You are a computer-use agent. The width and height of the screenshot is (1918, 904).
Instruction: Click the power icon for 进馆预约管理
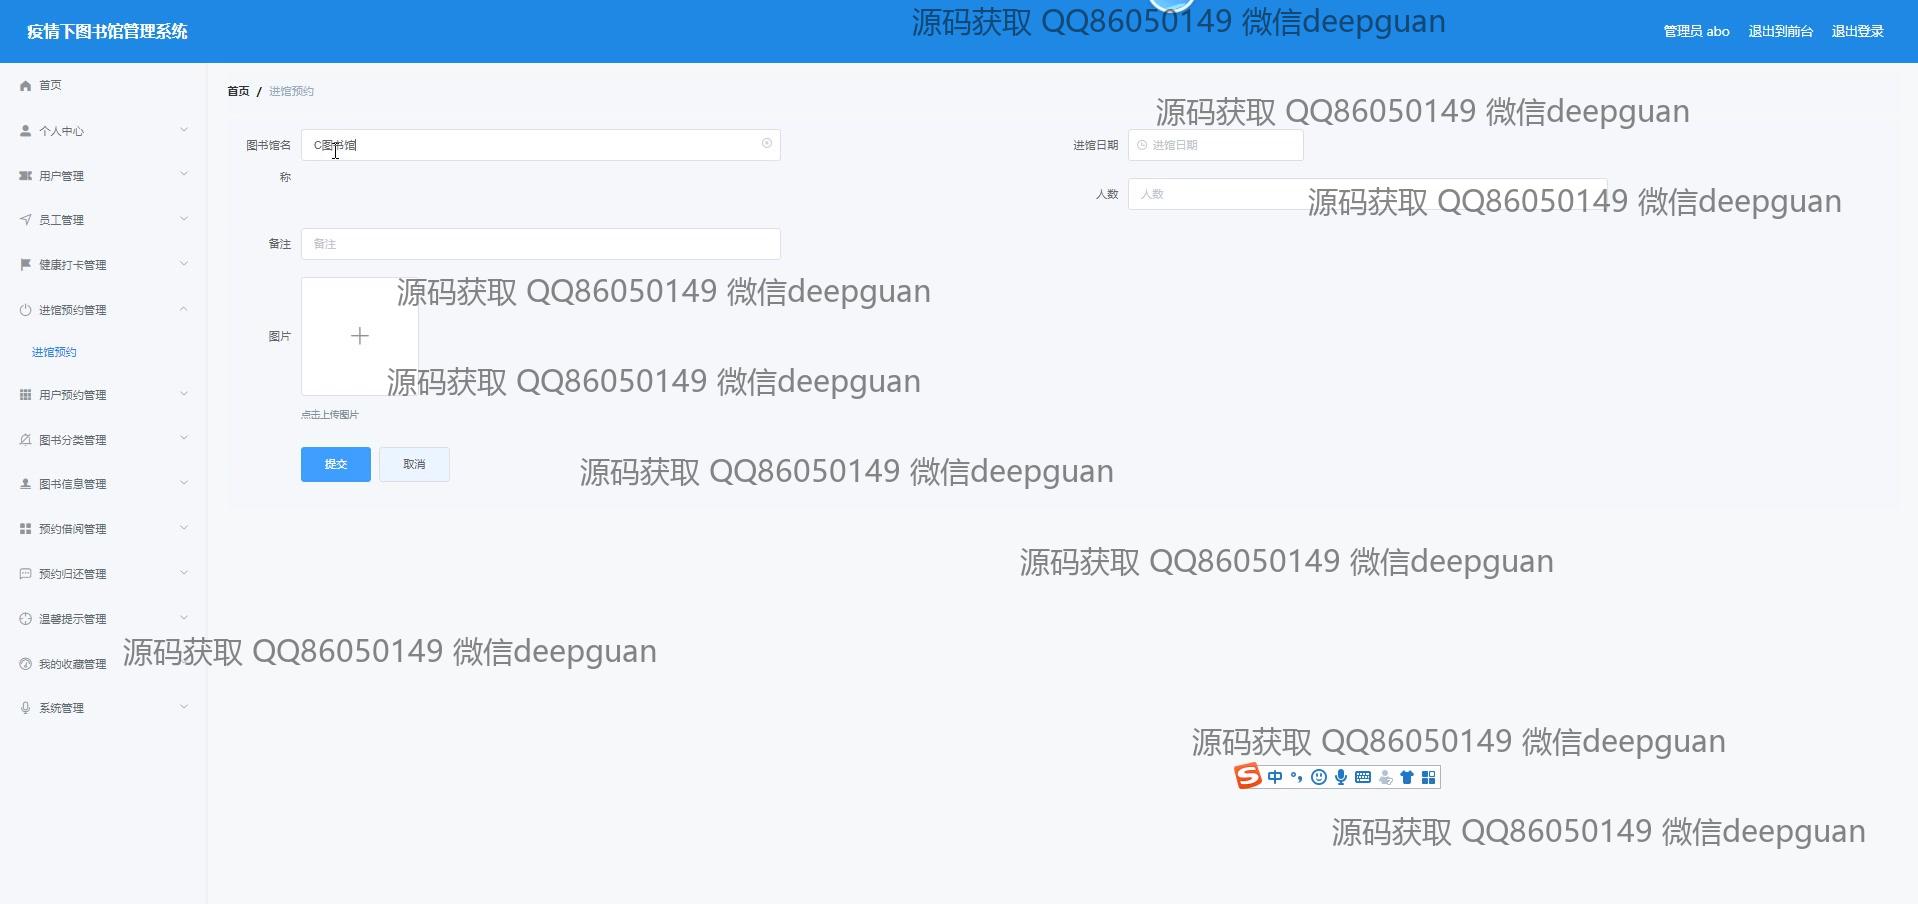coord(25,310)
